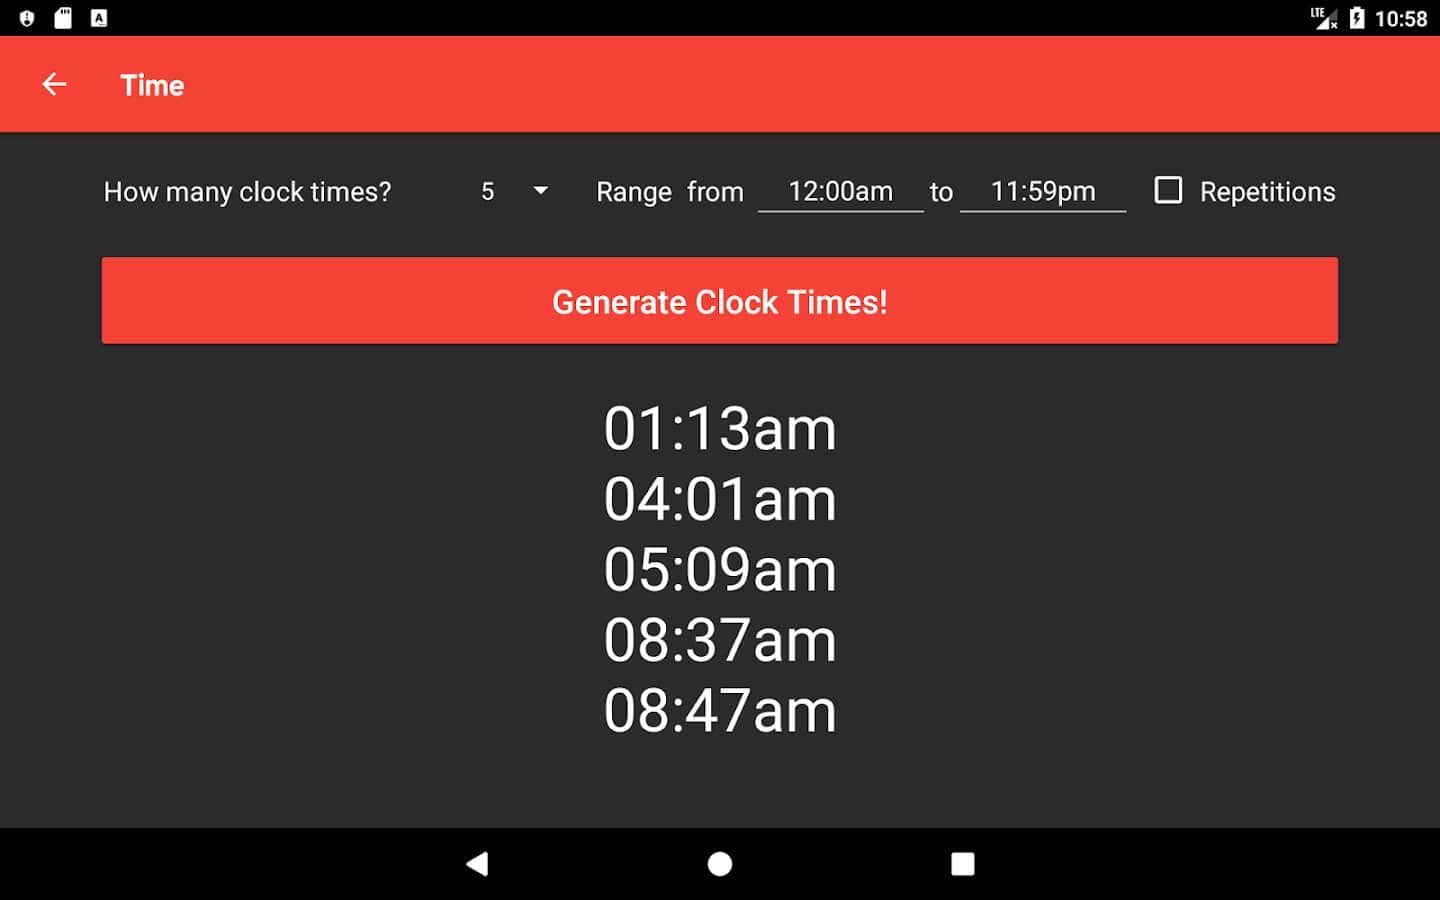Tap the LTE signal indicator icon
Screen dimensions: 1440x900
tap(1324, 18)
